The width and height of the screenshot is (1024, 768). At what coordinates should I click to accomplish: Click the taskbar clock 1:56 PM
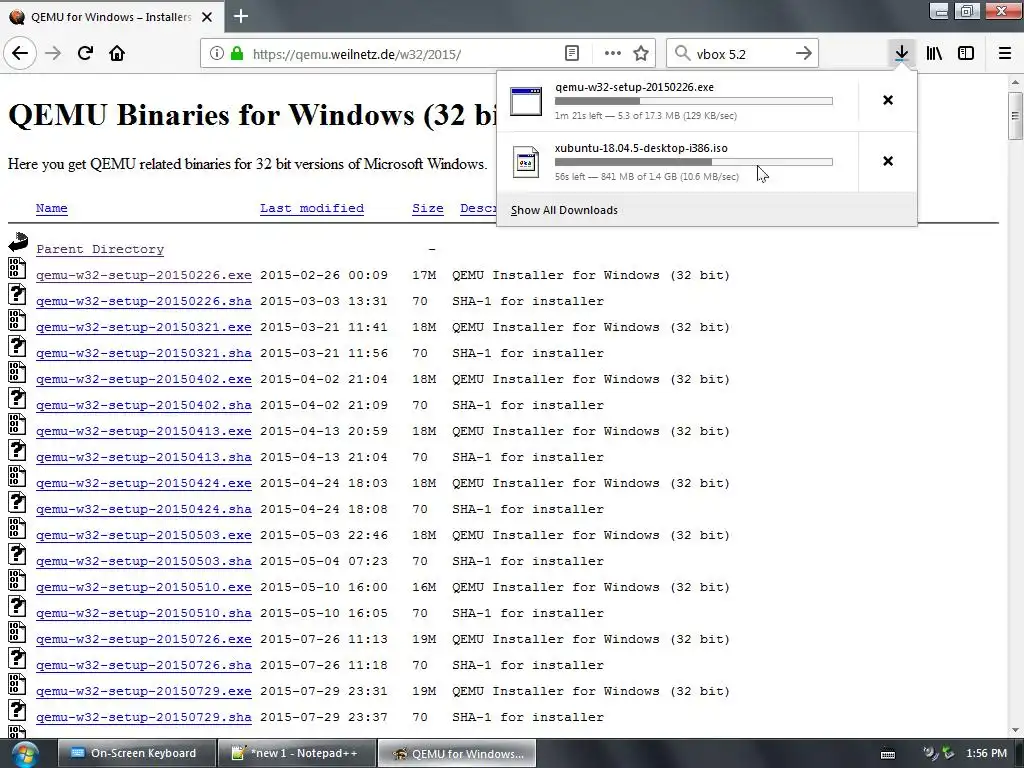986,754
